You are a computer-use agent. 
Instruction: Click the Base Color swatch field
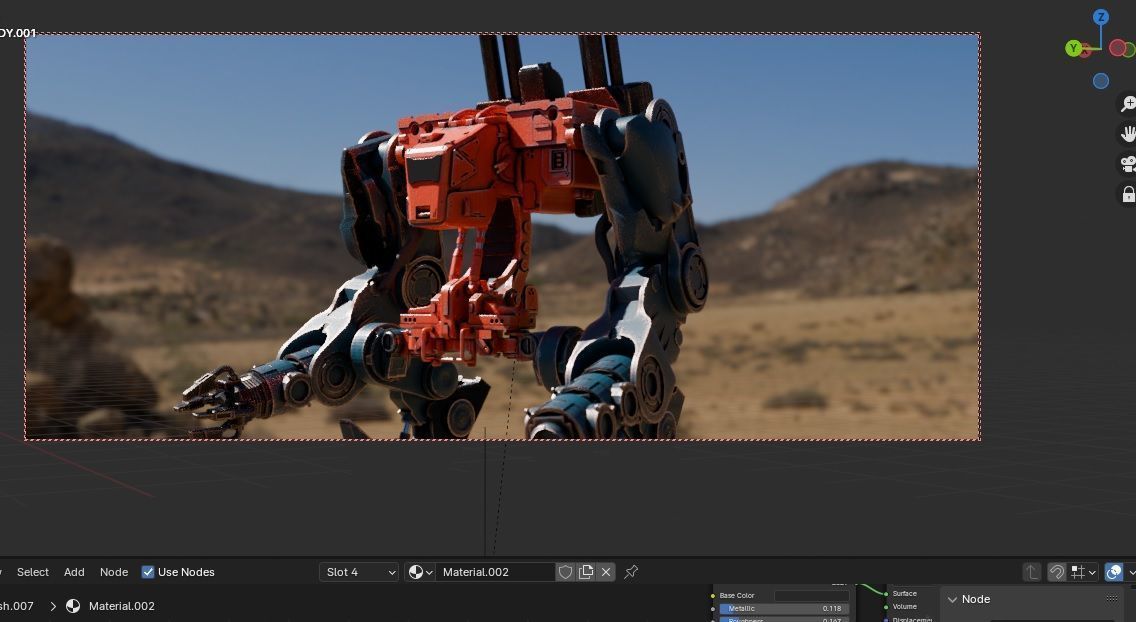811,595
